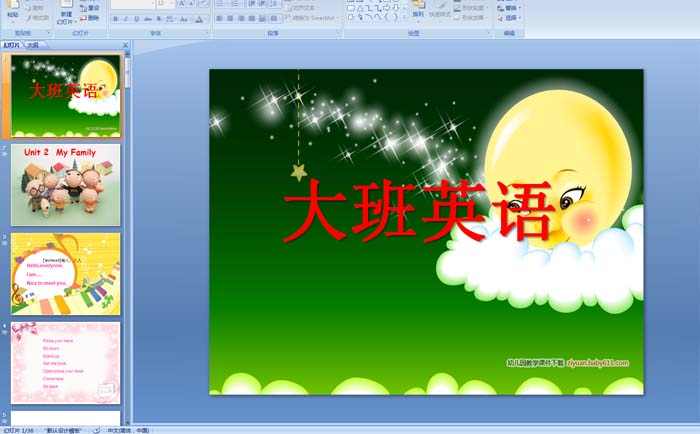The width and height of the screenshot is (700, 434).
Task: Pick the rectangle shape in shapes gallery
Action: pyautogui.click(x=351, y=8)
